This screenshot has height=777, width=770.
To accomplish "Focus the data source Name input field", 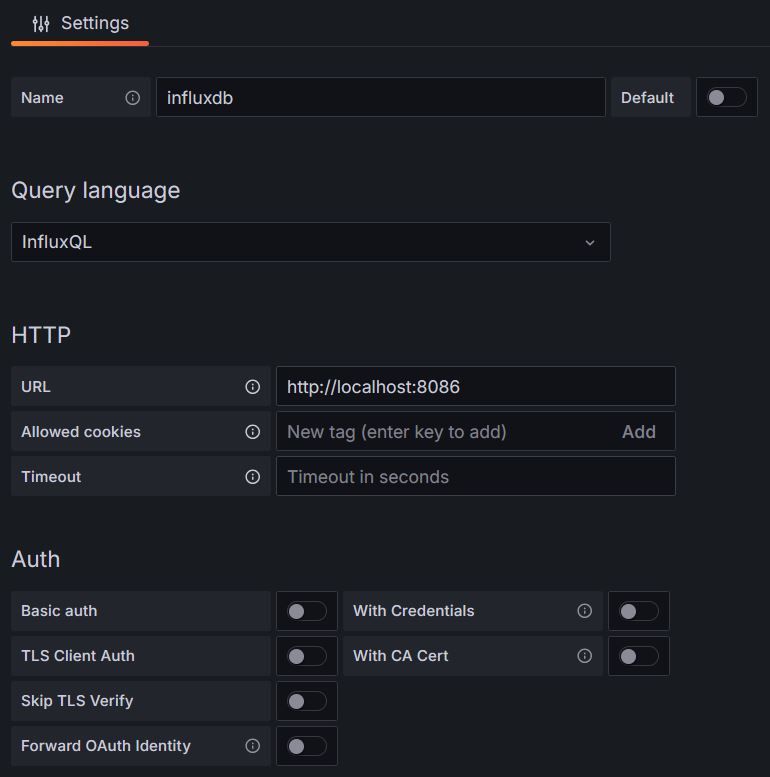I will tap(380, 98).
